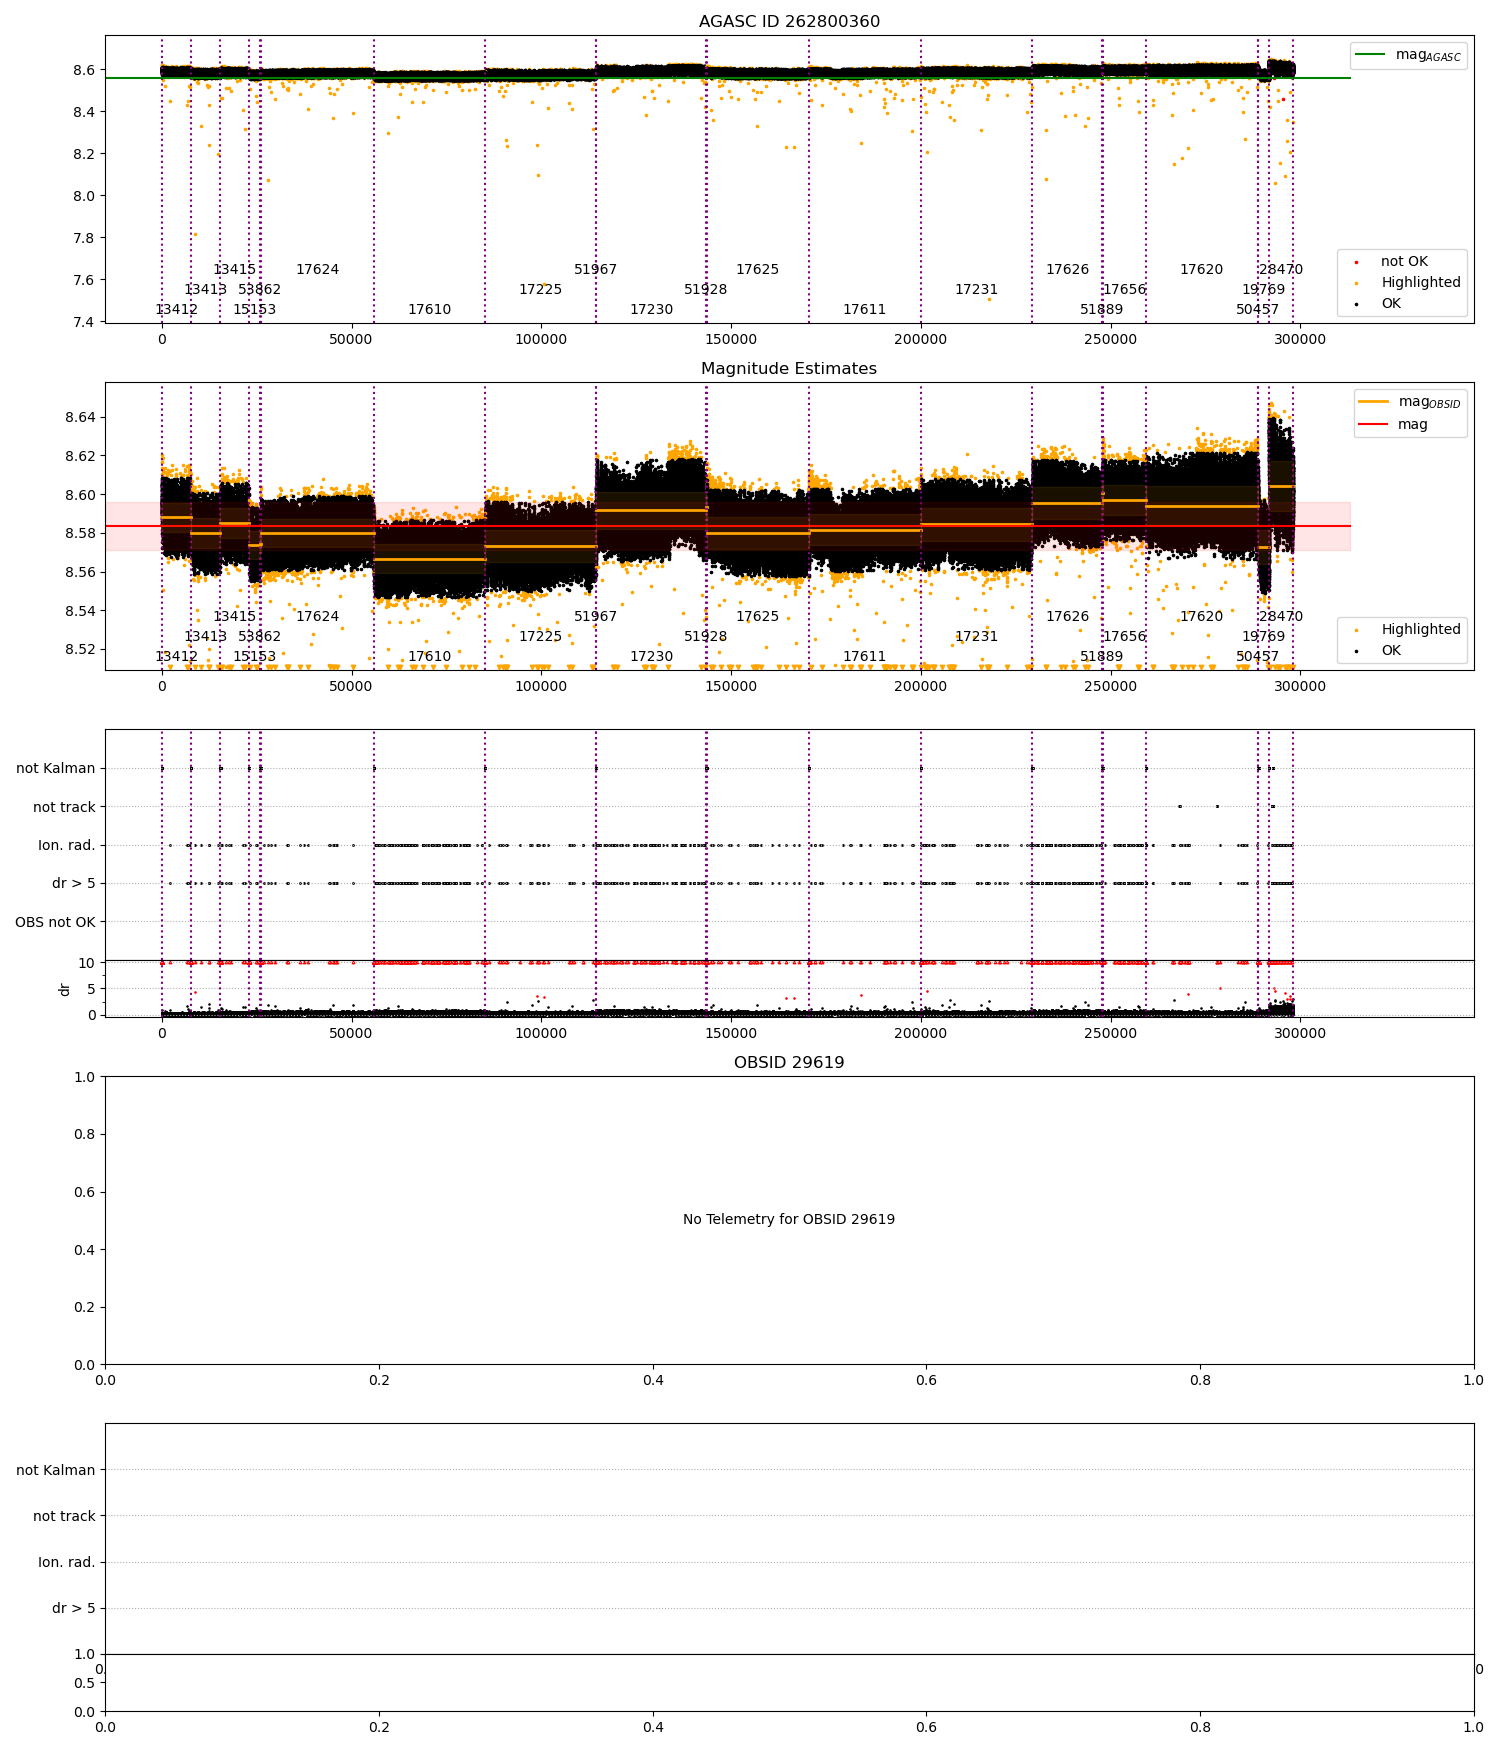Click 'dr > 5' label in the third panel

(x=74, y=884)
